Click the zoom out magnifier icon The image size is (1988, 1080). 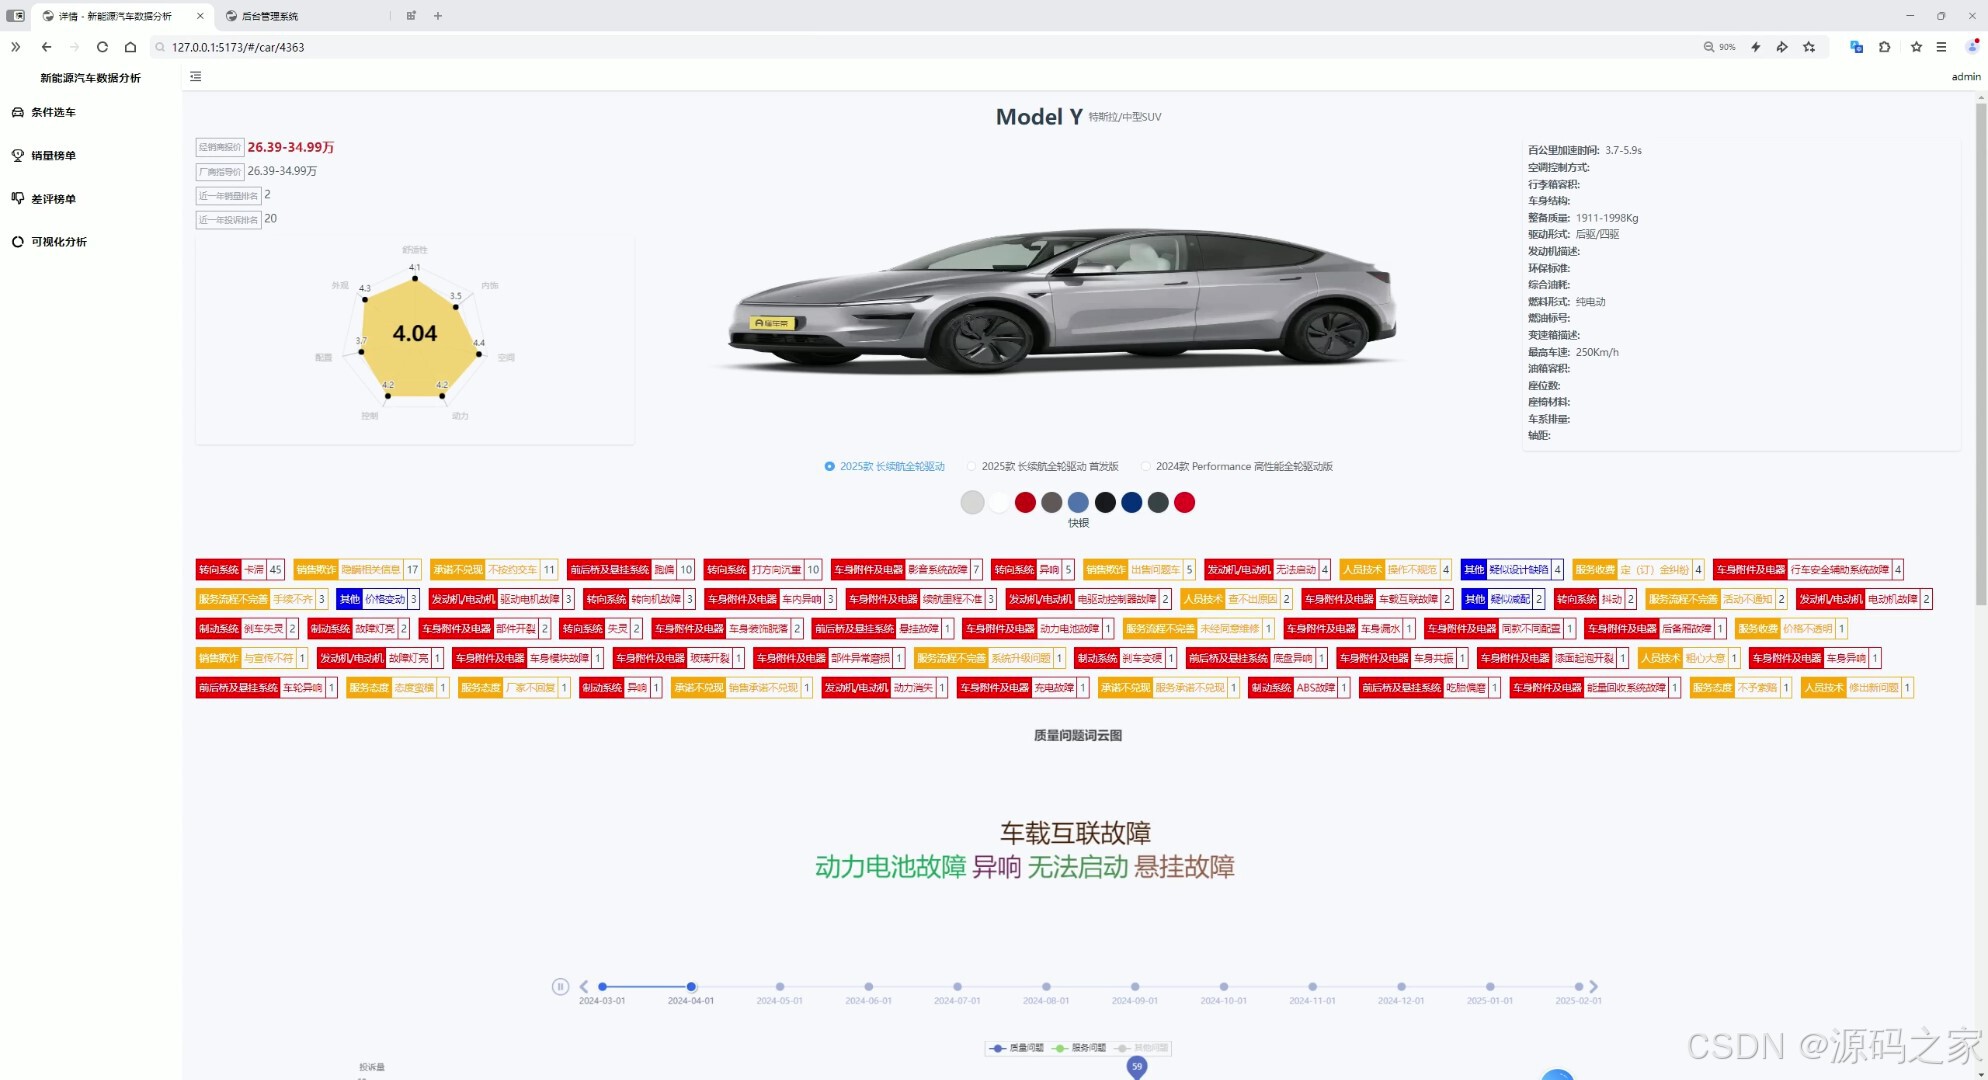1709,47
